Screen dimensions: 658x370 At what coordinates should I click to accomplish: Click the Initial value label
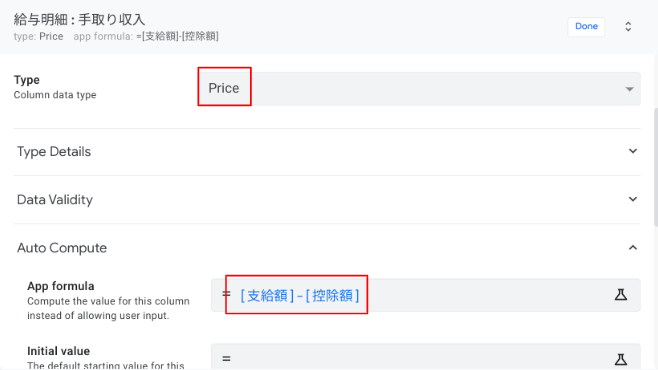pyautogui.click(x=59, y=351)
